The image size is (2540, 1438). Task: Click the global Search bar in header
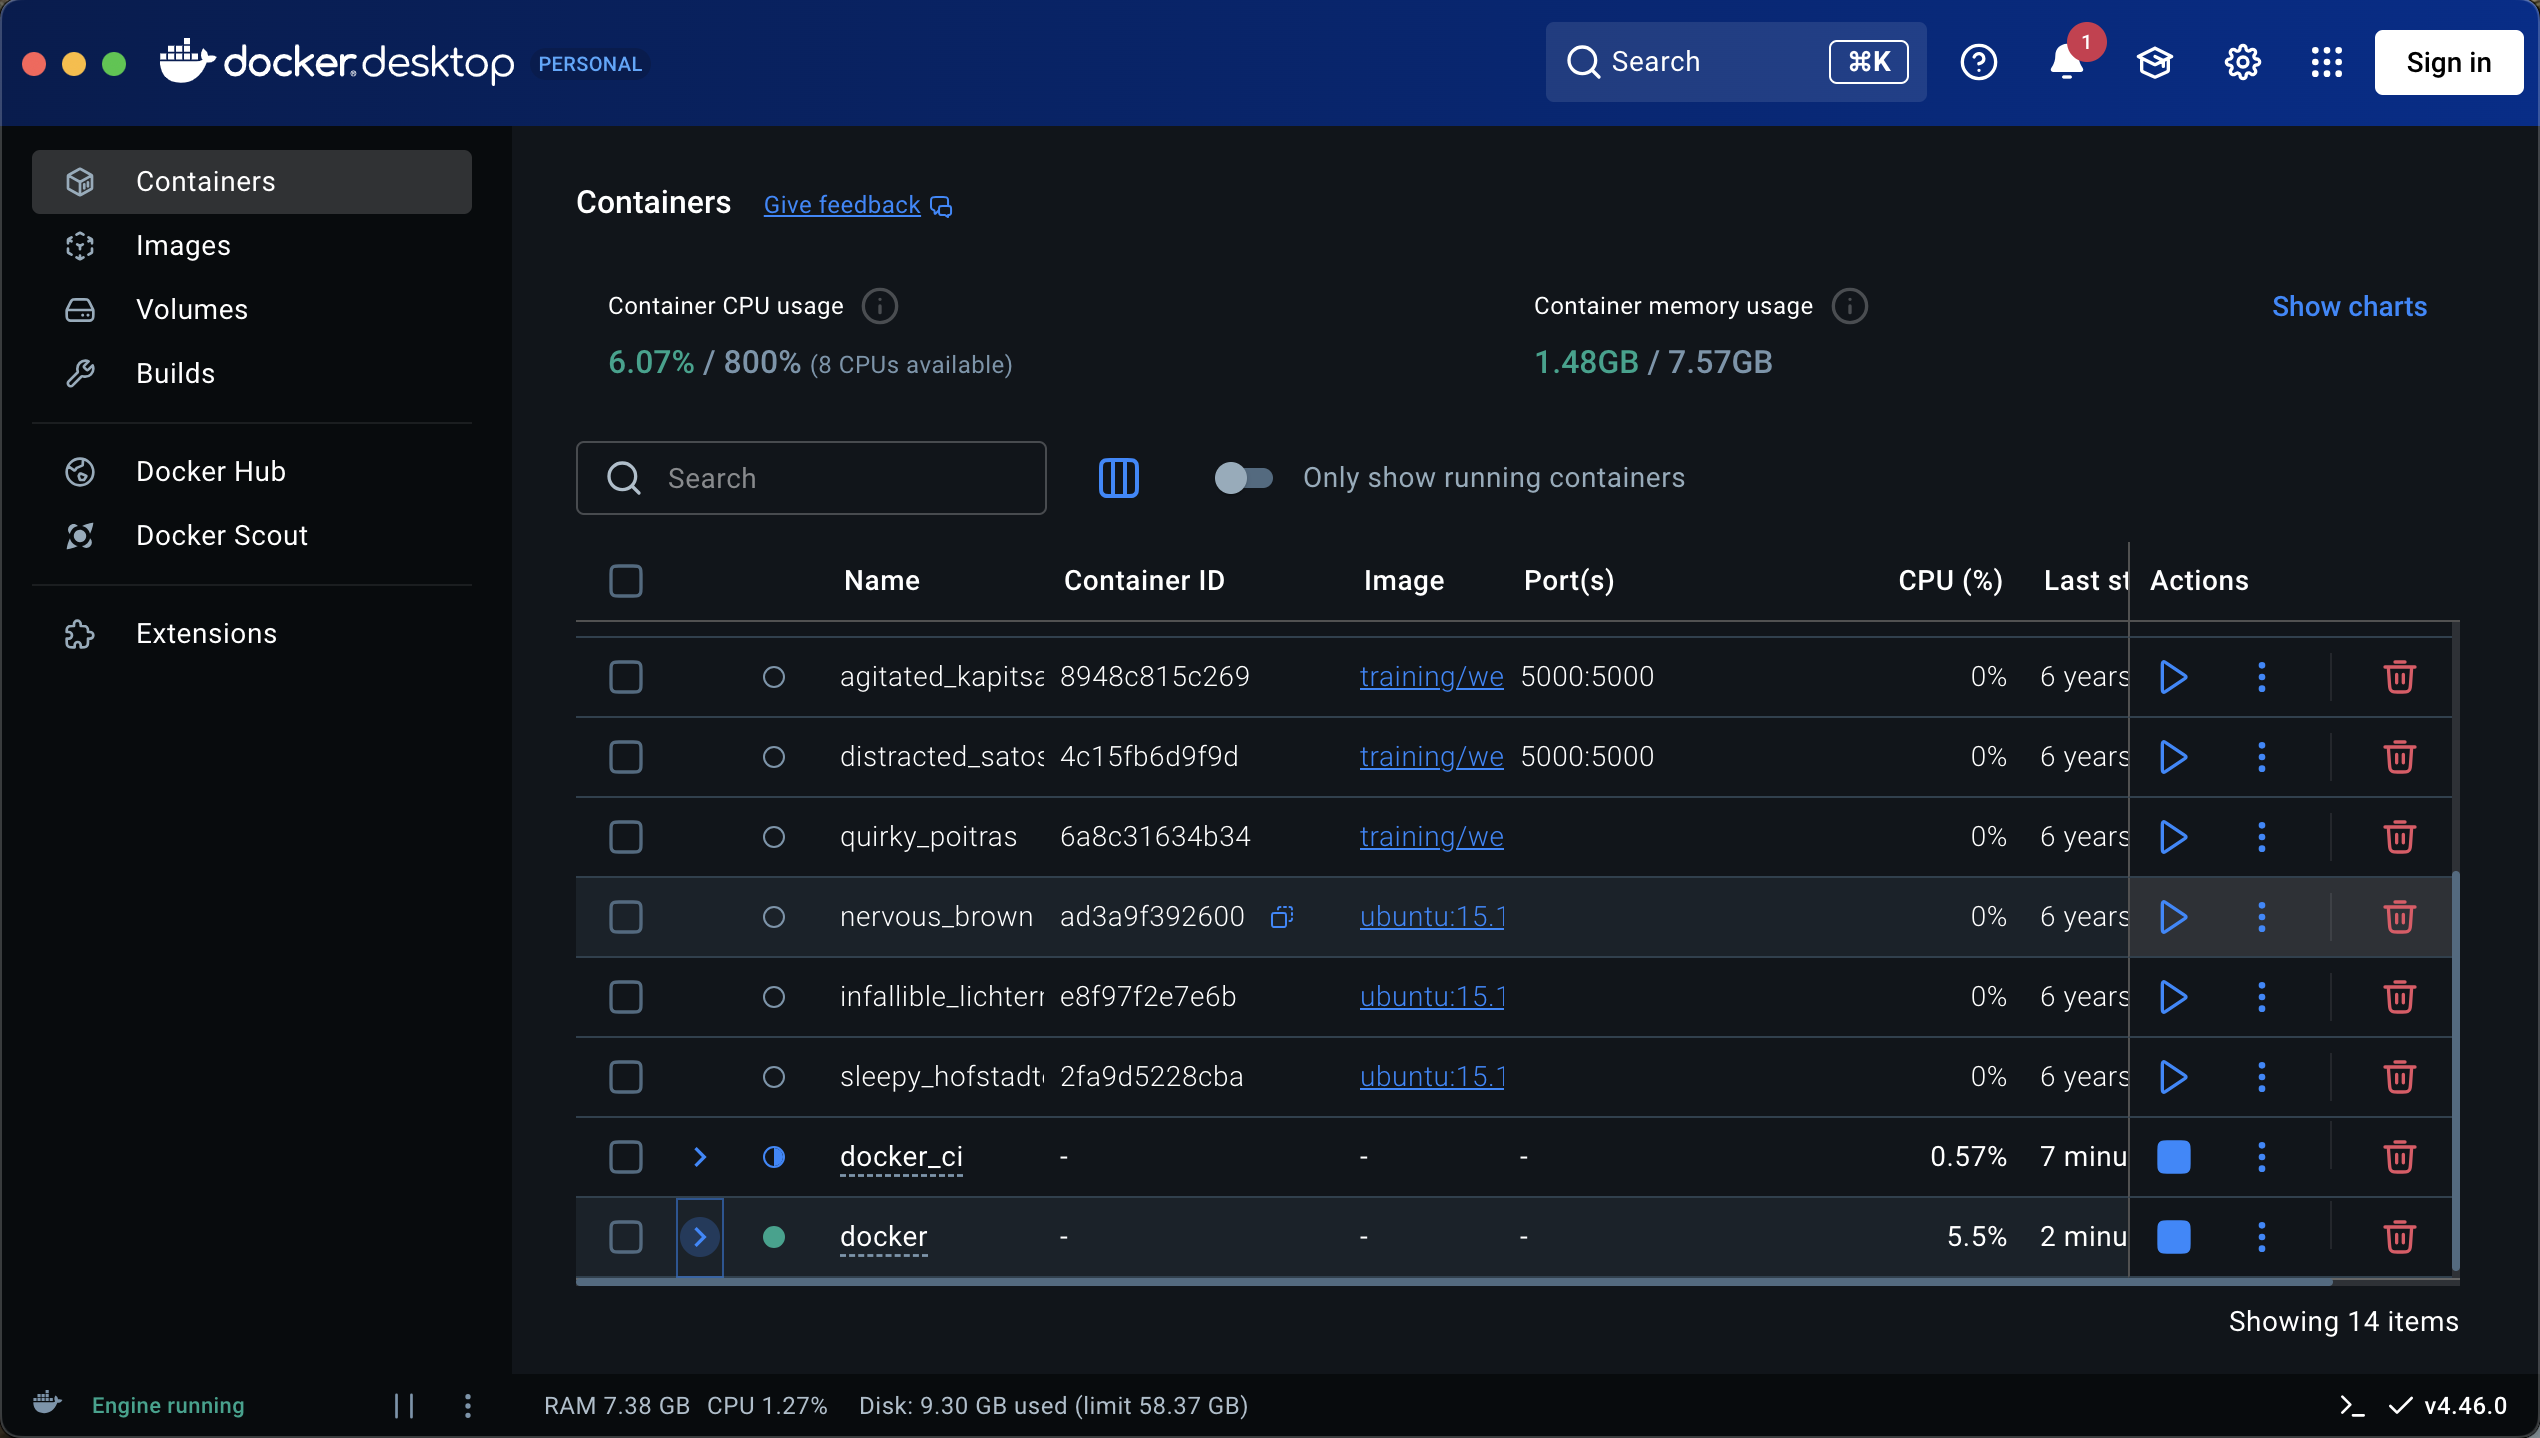point(1736,62)
